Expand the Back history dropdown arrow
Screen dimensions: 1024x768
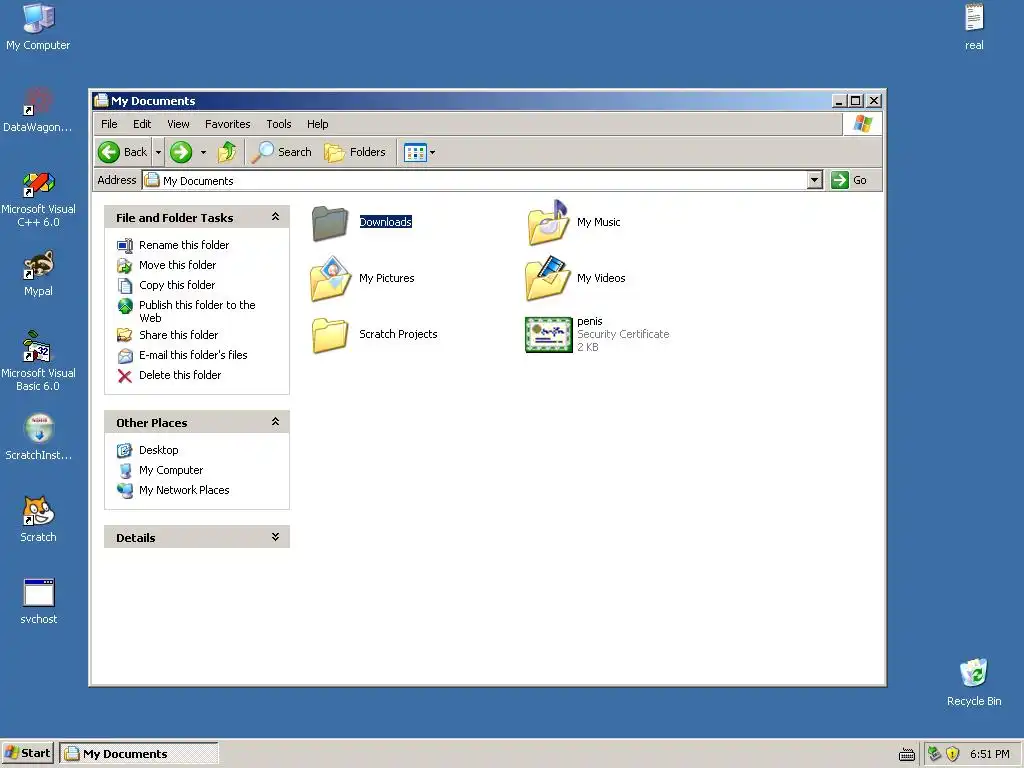tap(158, 152)
